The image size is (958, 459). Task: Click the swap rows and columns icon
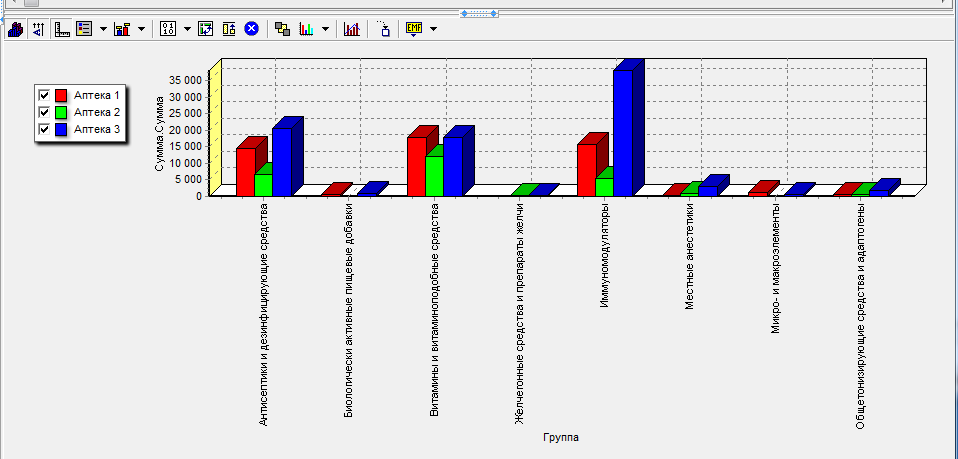(x=206, y=29)
